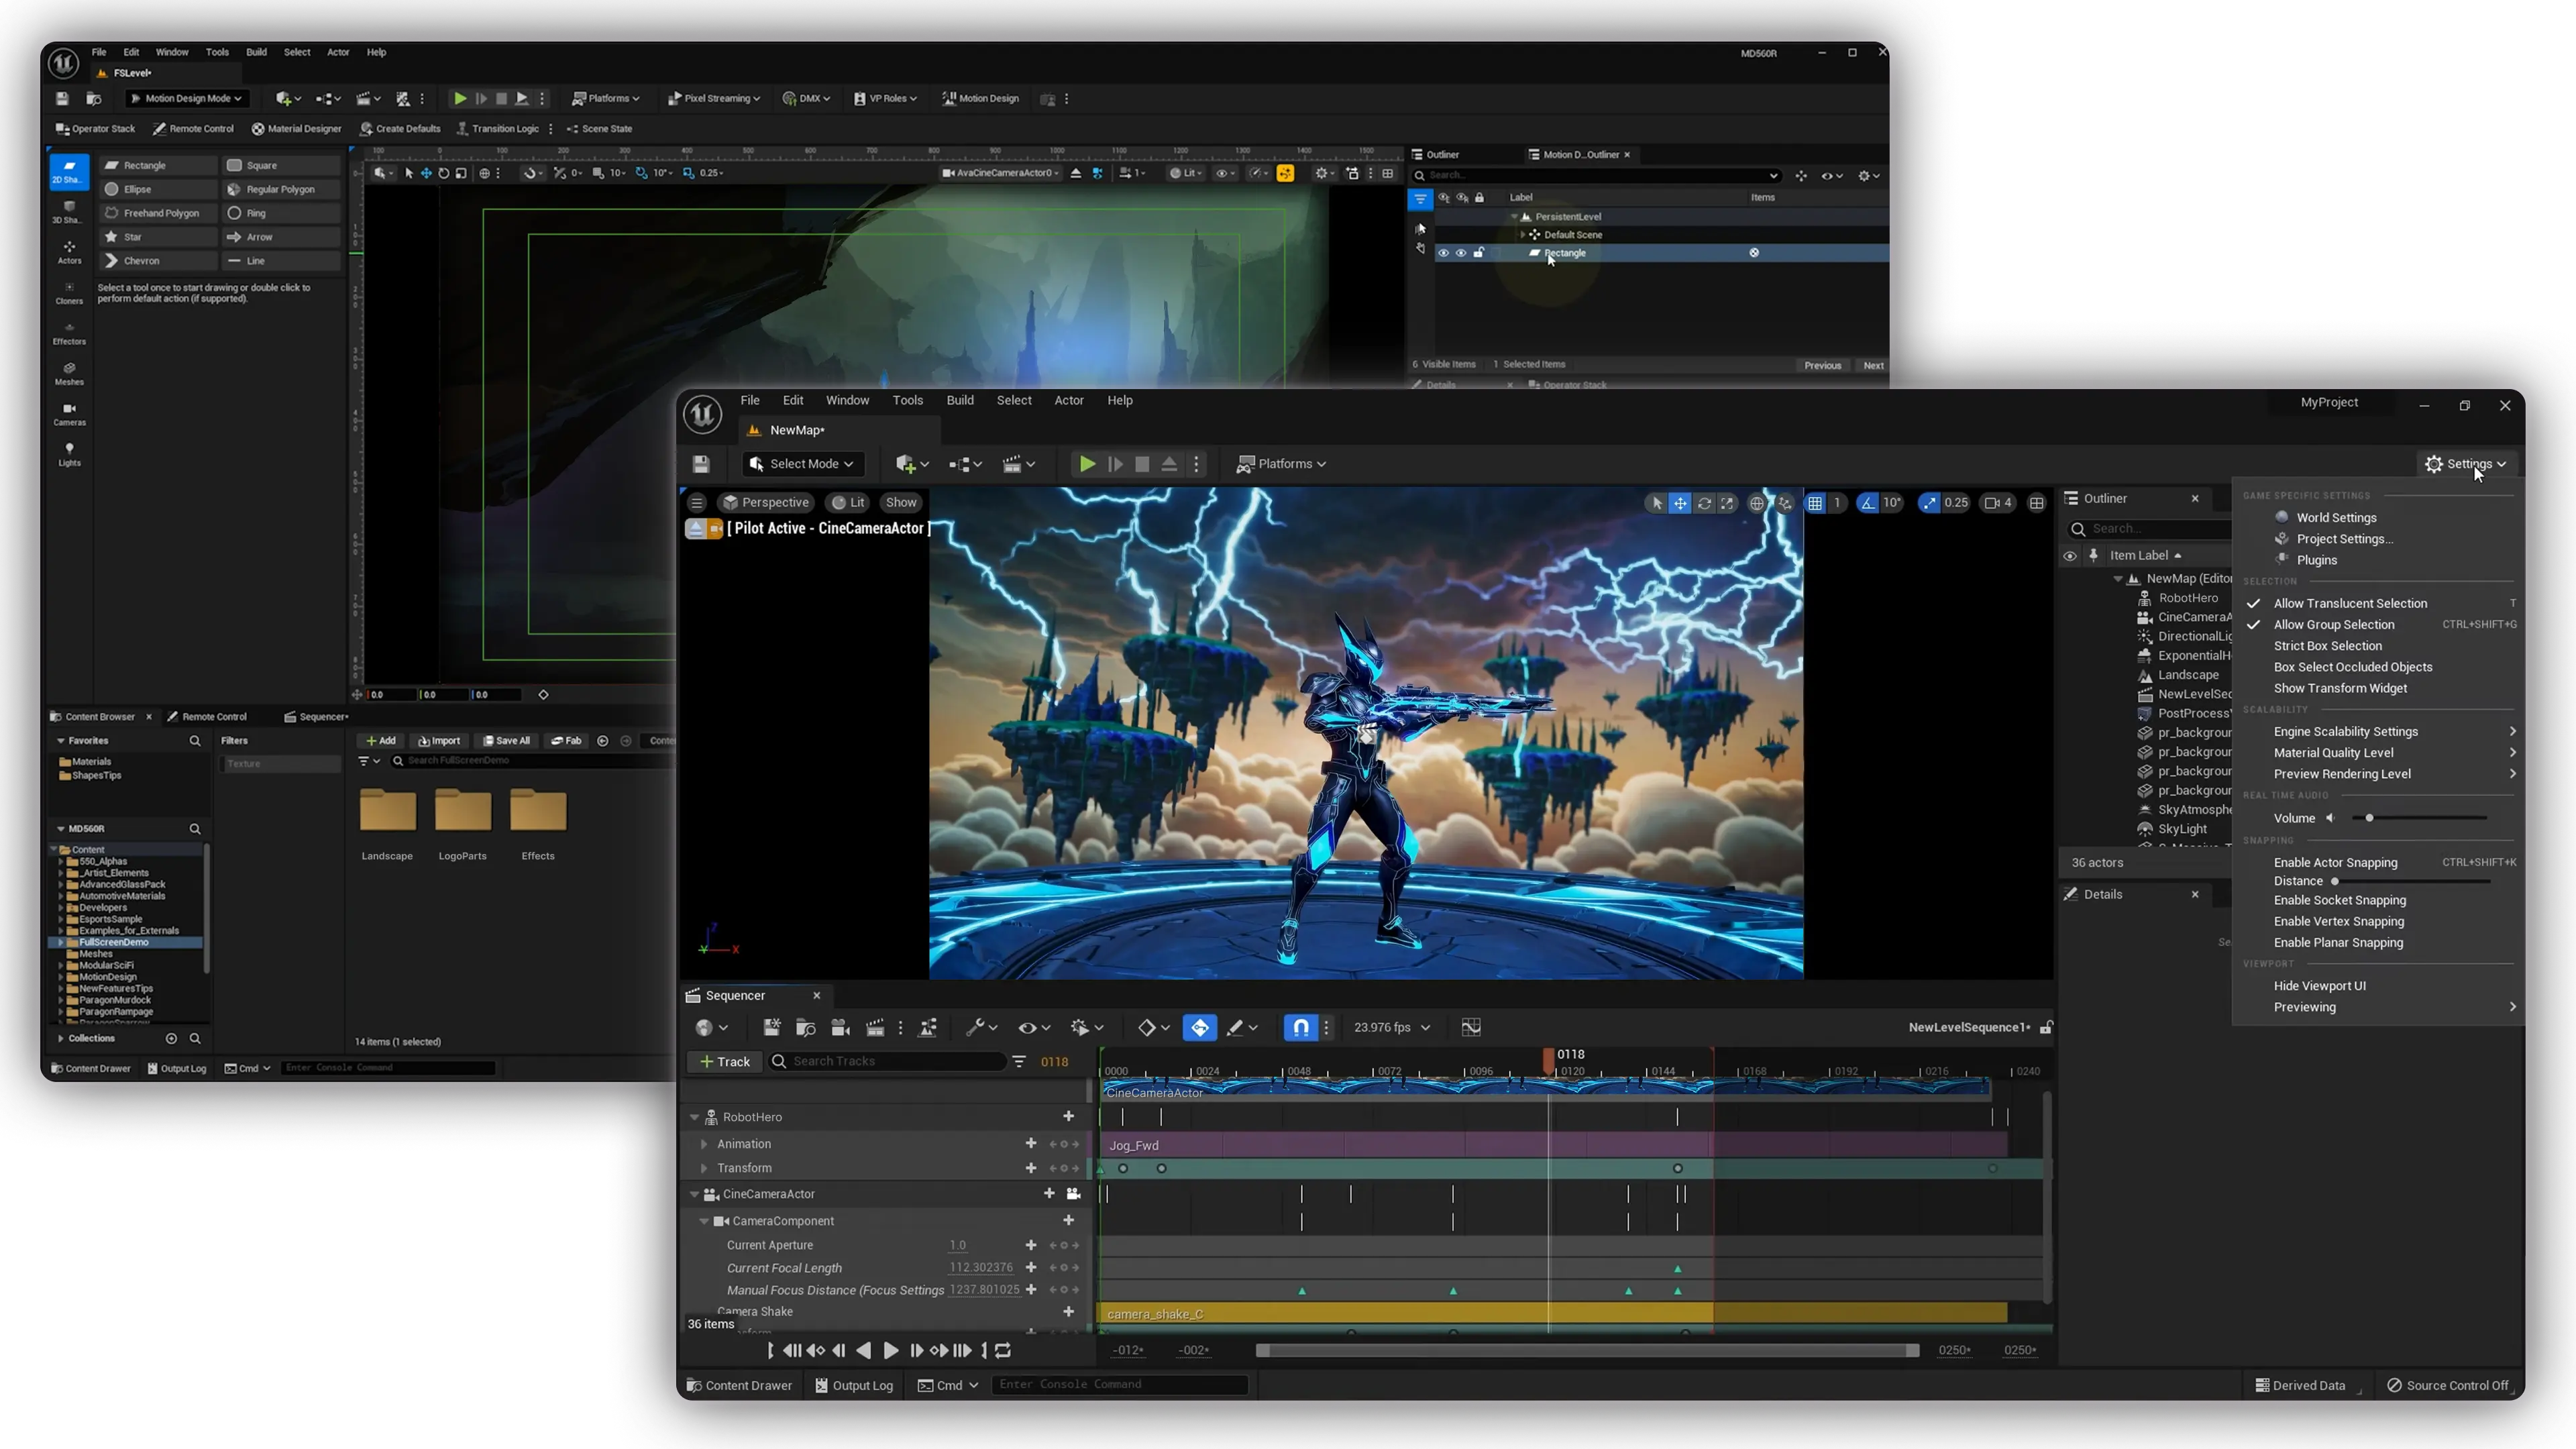Collapse the CameraComponent track

[x=704, y=1221]
